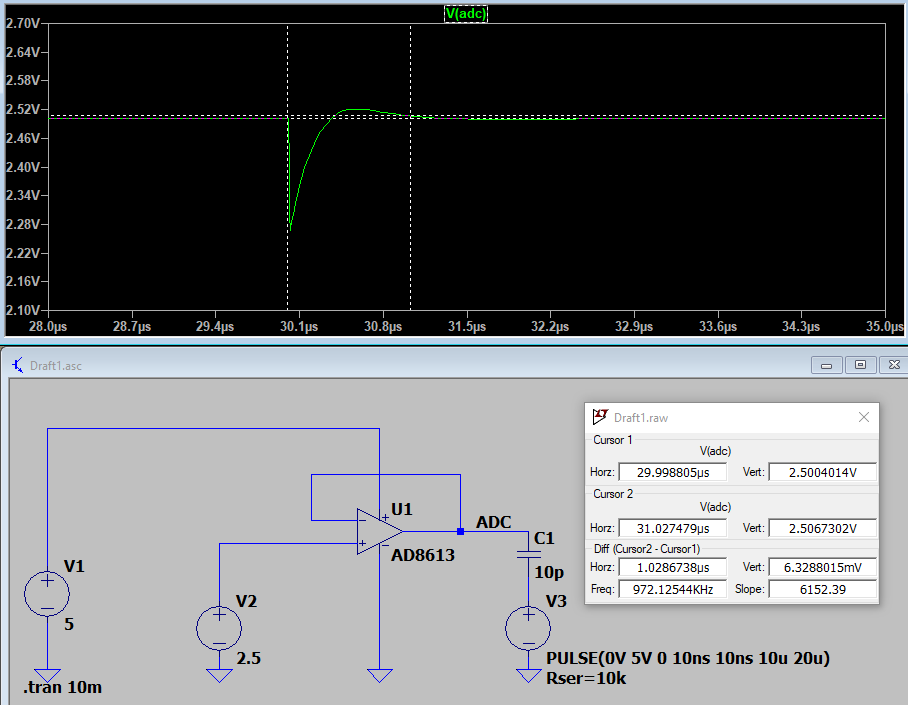Click the 35.0µs x-axis label
The height and width of the screenshot is (705, 908).
pos(884,326)
